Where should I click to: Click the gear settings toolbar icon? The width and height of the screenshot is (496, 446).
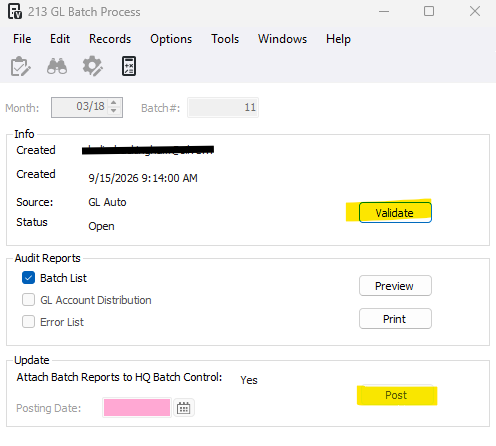pyautogui.click(x=93, y=66)
